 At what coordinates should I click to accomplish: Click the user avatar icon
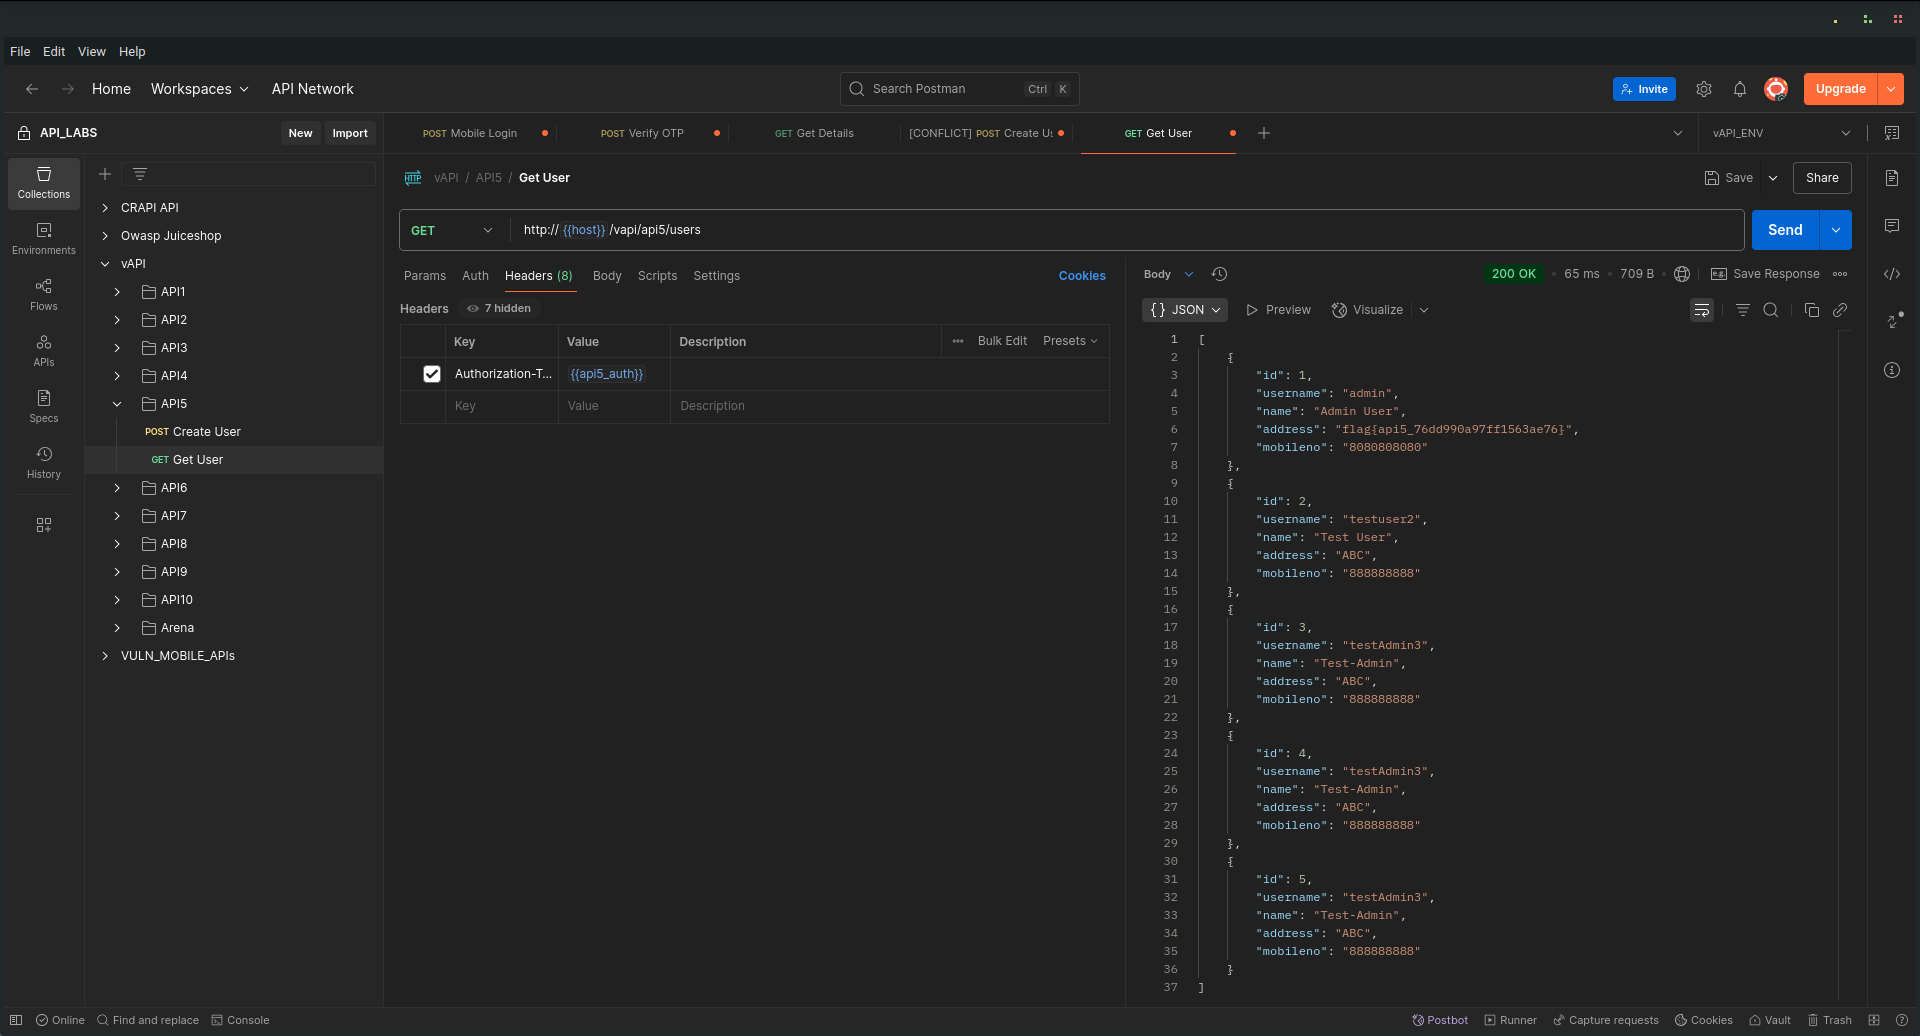[x=1776, y=89]
